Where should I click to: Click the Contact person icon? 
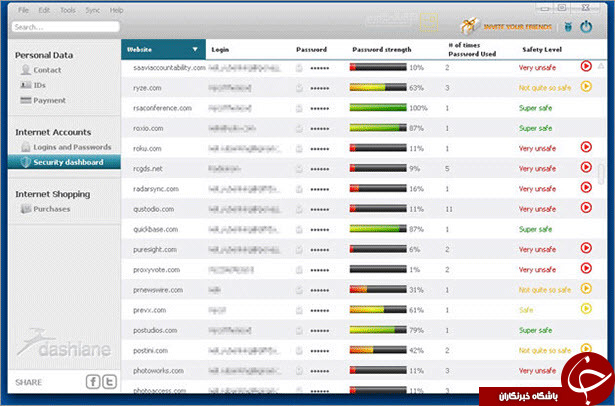click(x=25, y=69)
